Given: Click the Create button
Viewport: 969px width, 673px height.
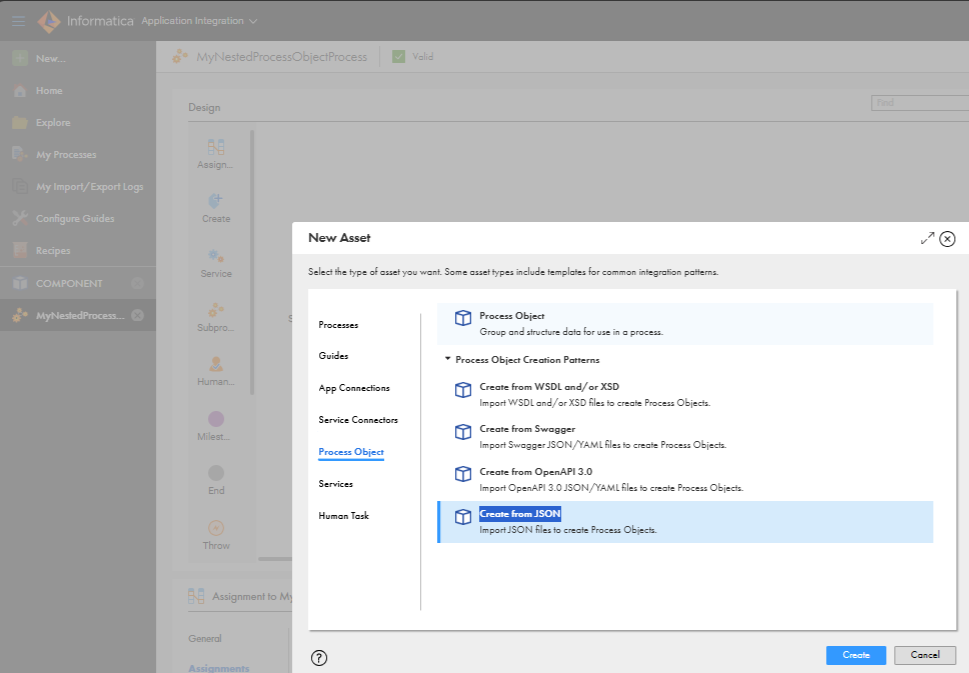Looking at the screenshot, I should click(x=856, y=655).
